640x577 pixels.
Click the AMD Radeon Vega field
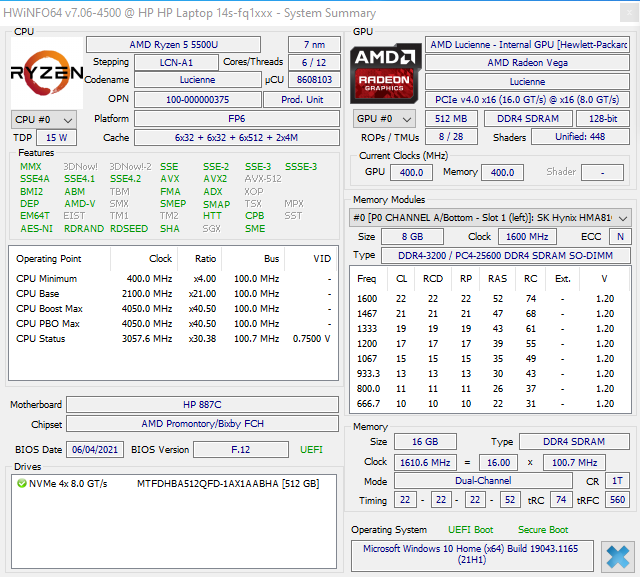pos(527,62)
